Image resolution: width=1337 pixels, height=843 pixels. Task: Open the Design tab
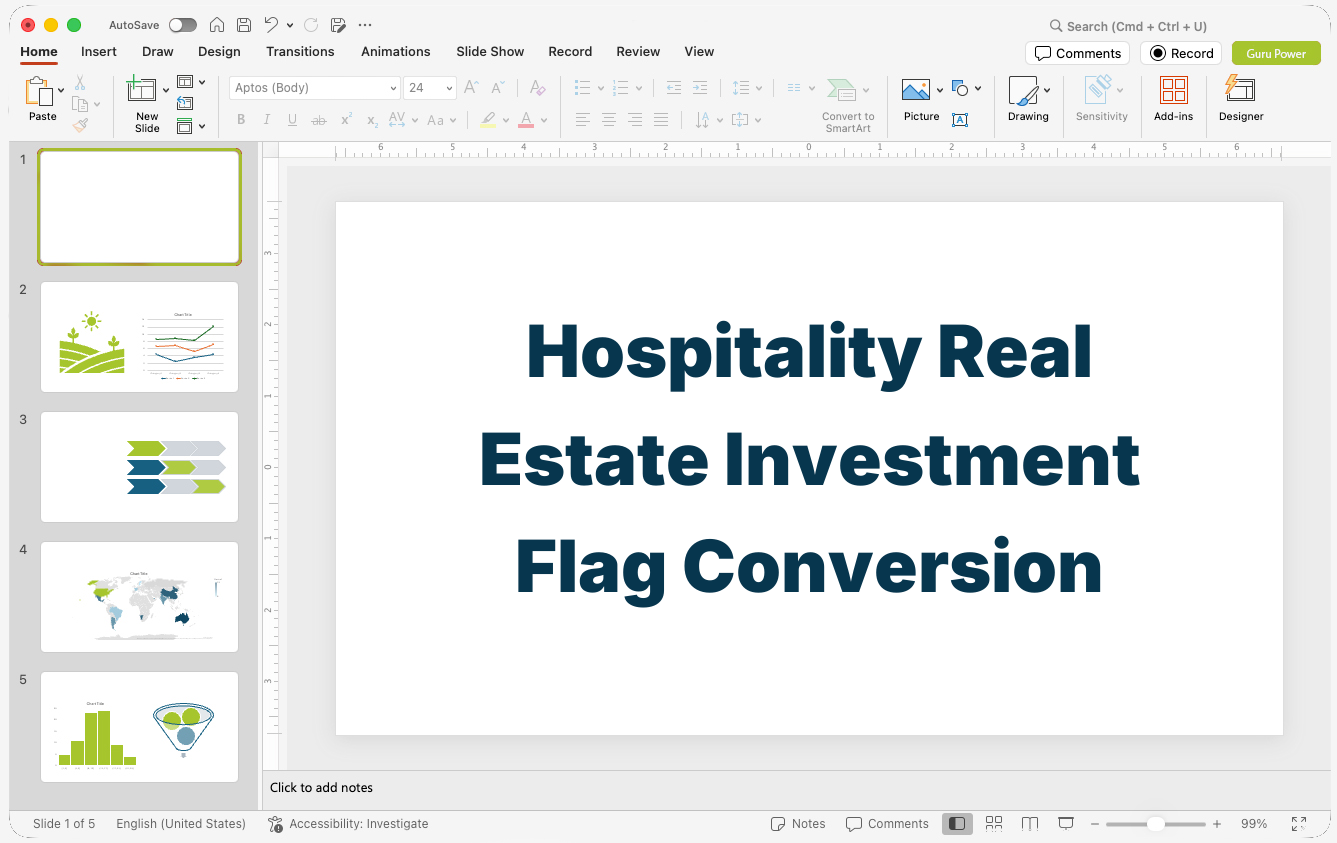coord(219,51)
